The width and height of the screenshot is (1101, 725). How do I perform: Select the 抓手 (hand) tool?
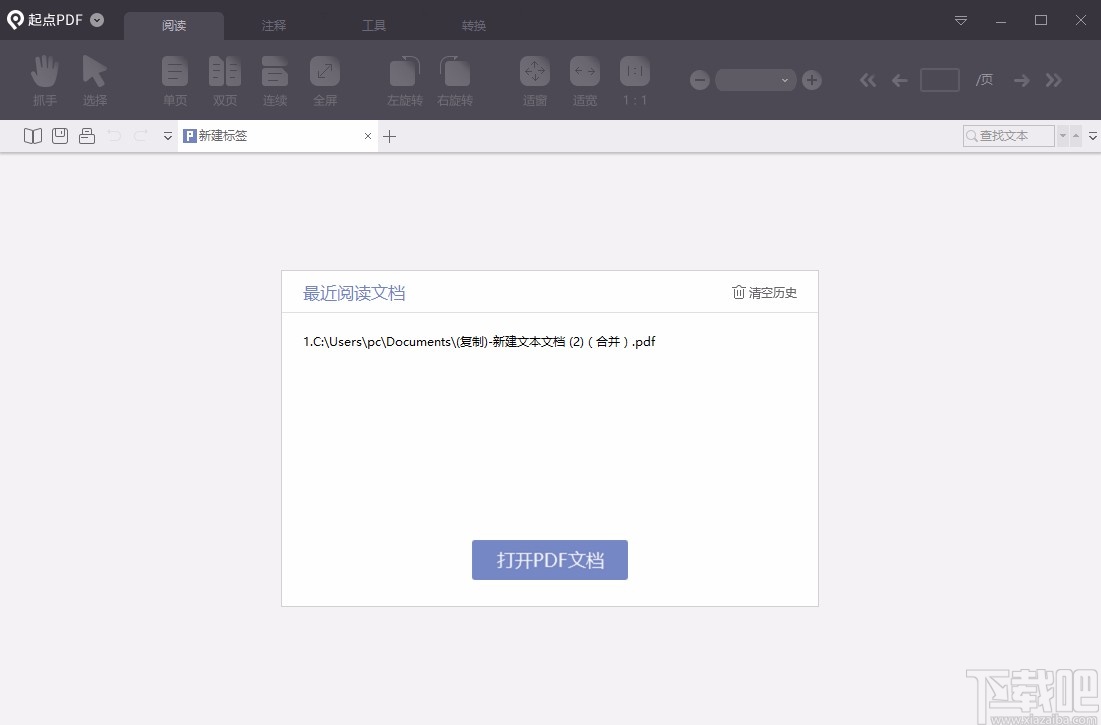click(x=44, y=79)
